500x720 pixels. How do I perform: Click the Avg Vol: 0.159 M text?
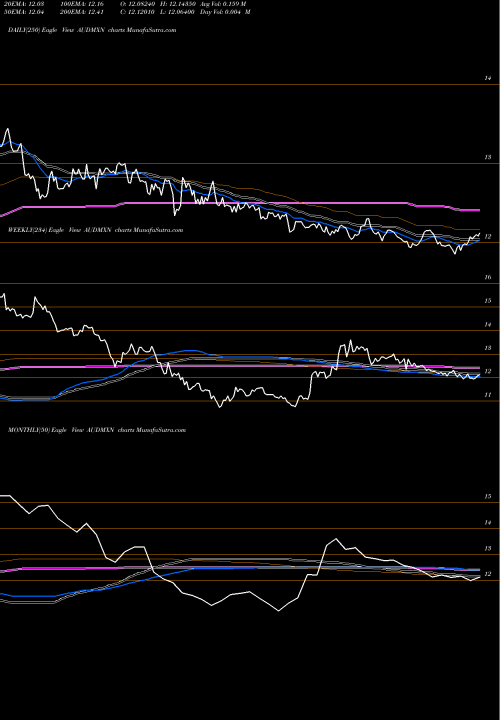click(x=223, y=4)
